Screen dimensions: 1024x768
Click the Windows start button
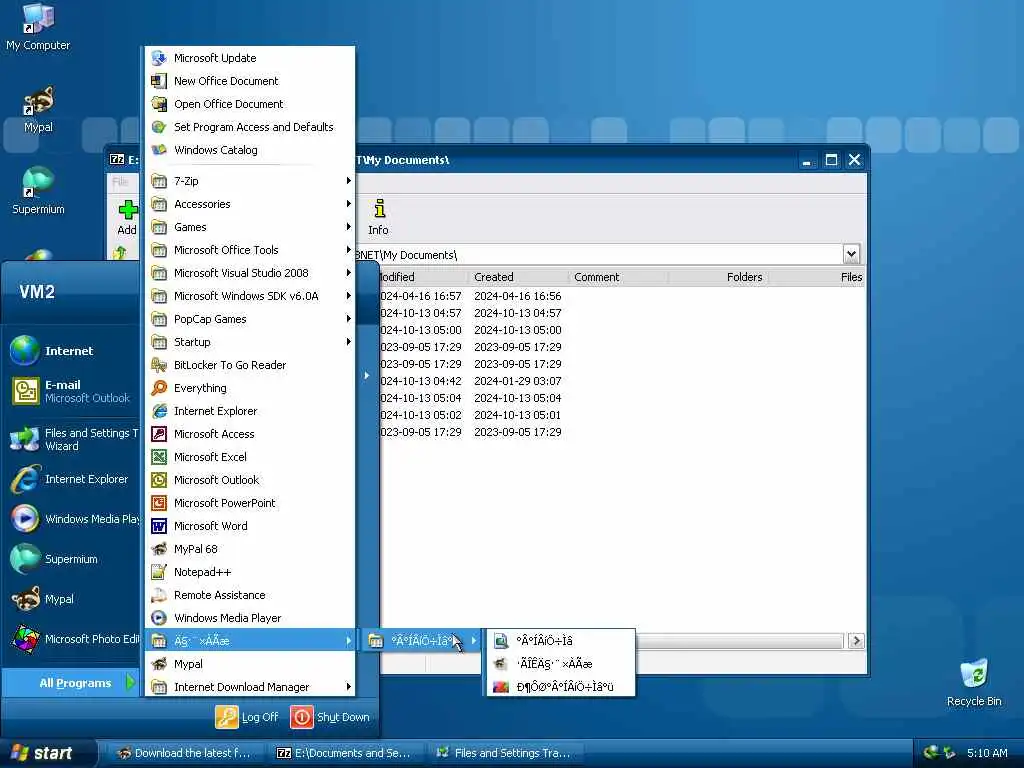click(47, 753)
